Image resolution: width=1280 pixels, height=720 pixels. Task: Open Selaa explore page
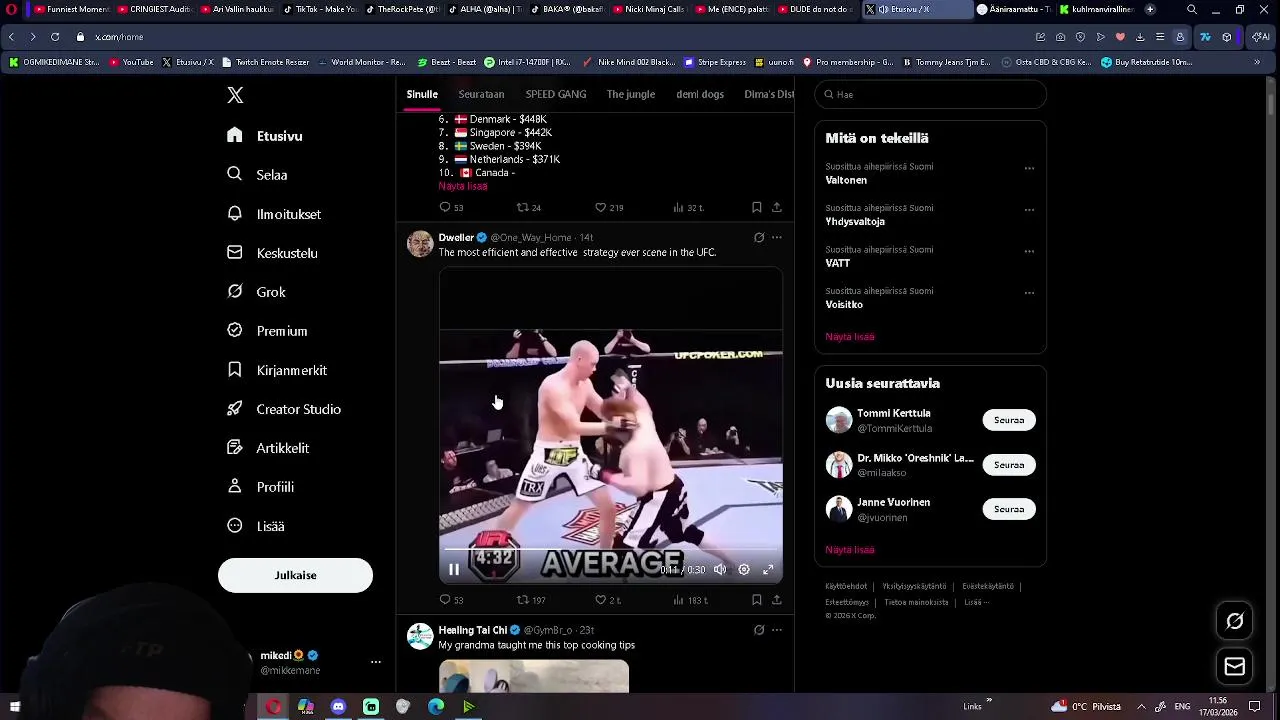258,174
